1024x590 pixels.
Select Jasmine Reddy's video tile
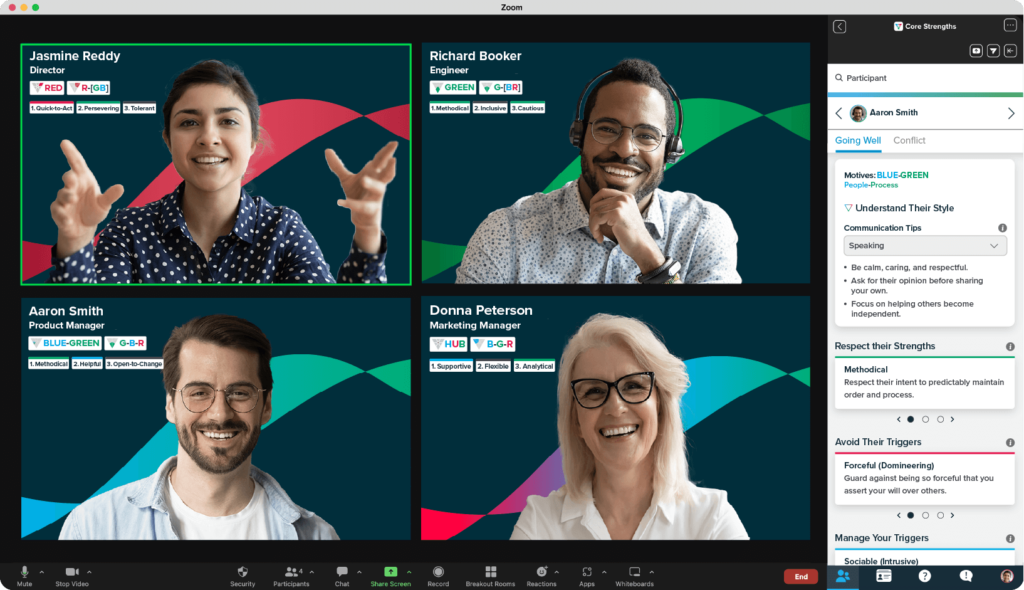click(216, 164)
